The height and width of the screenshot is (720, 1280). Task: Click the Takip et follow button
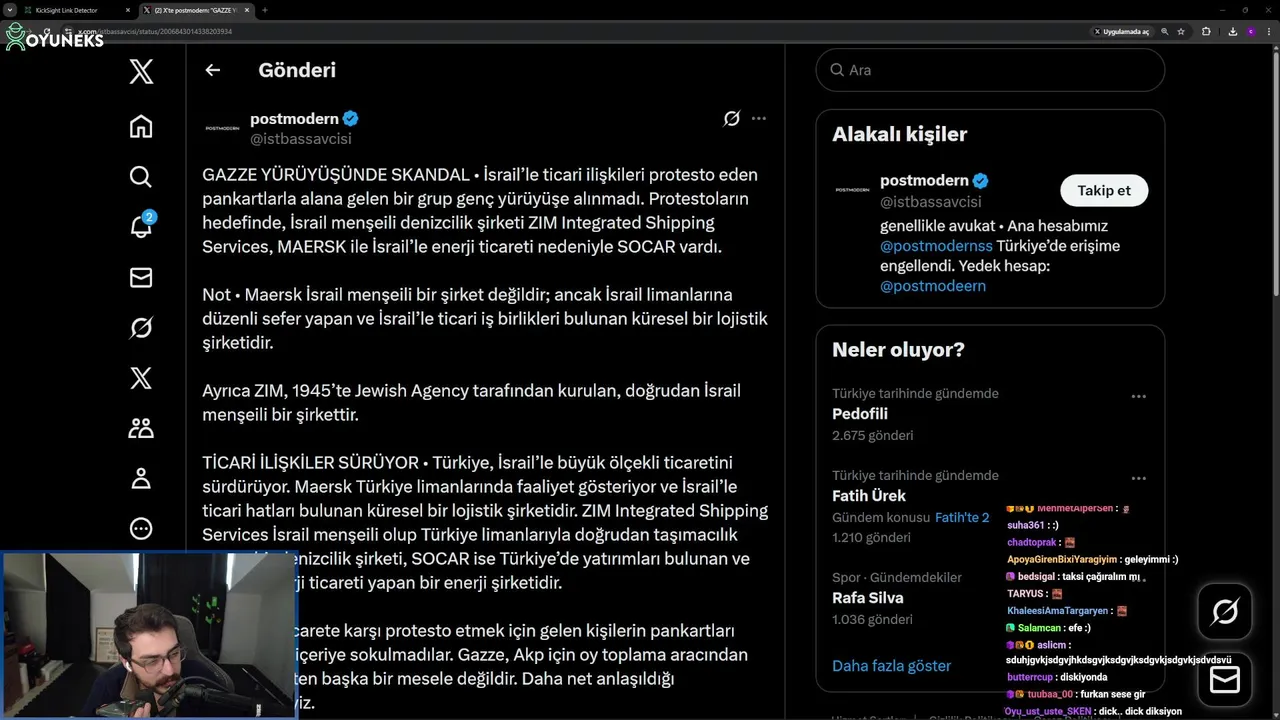1104,190
